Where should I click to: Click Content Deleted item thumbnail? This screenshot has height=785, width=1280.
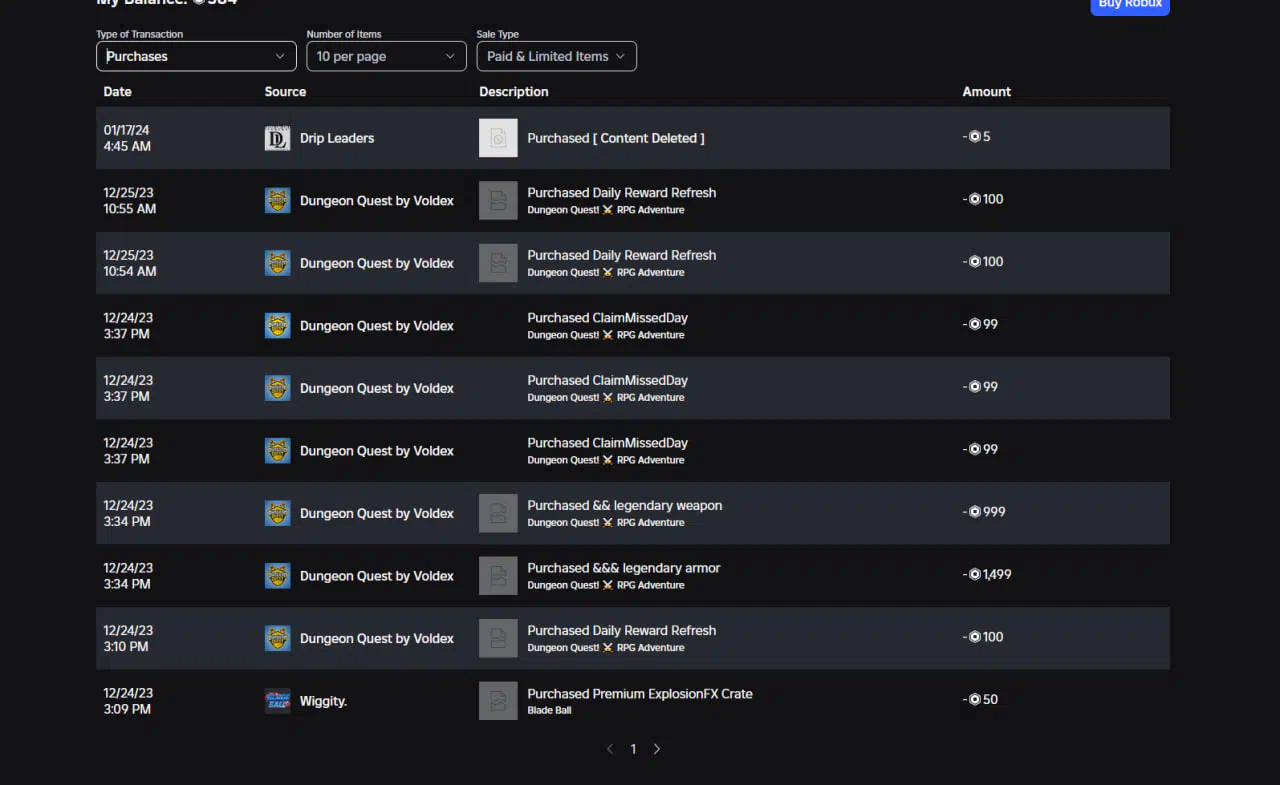click(498, 138)
